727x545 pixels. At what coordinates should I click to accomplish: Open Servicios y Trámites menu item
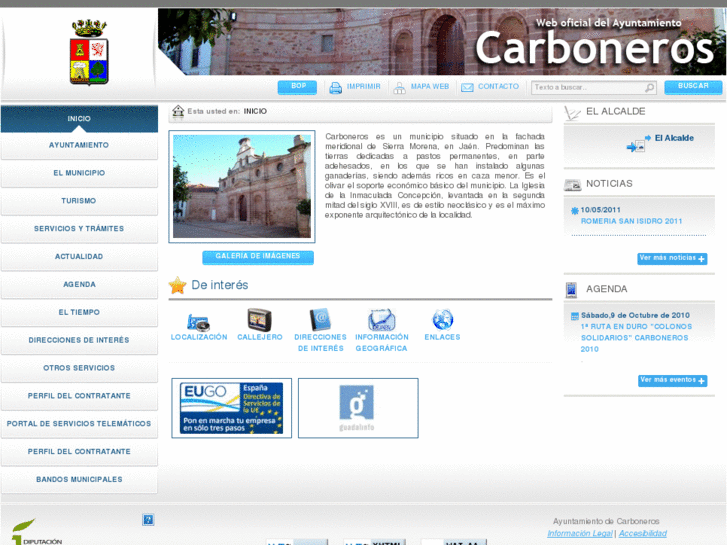tap(79, 229)
